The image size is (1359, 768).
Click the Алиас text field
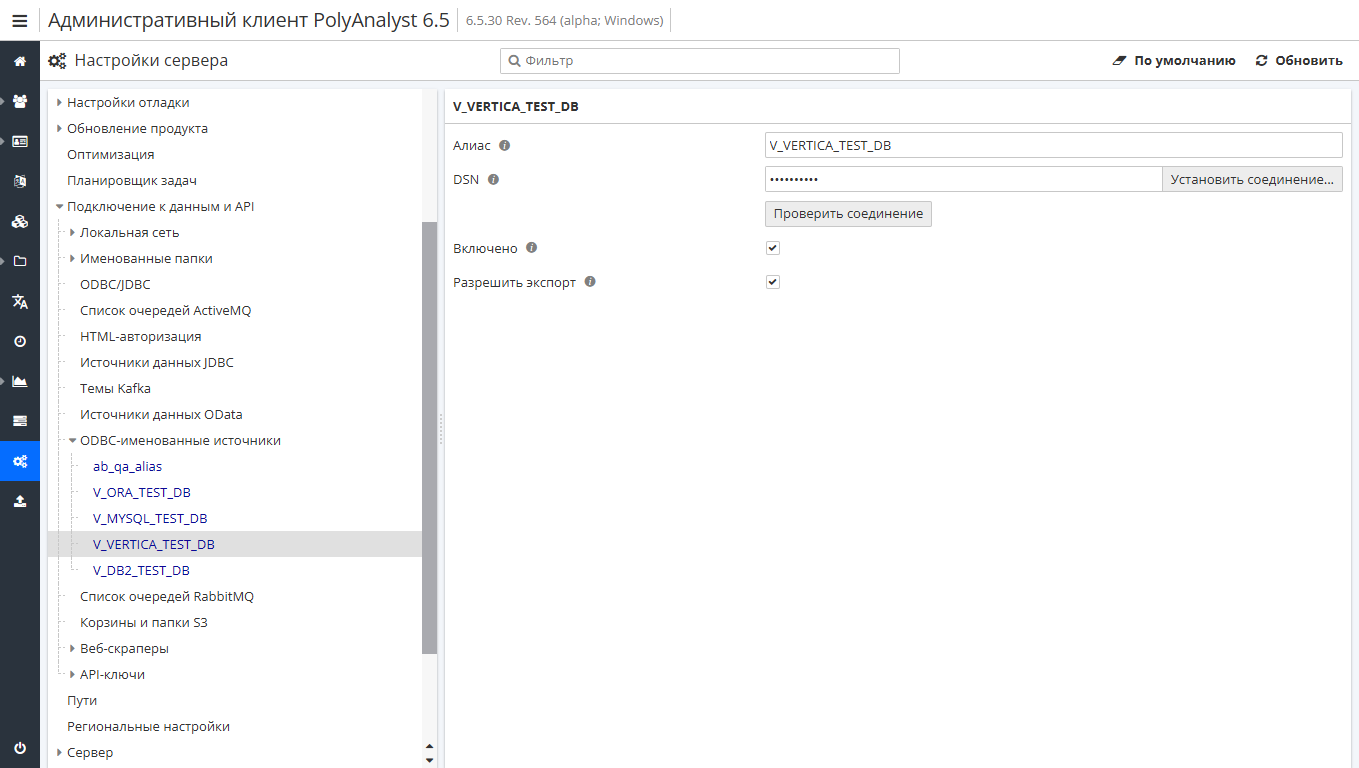pos(1054,145)
